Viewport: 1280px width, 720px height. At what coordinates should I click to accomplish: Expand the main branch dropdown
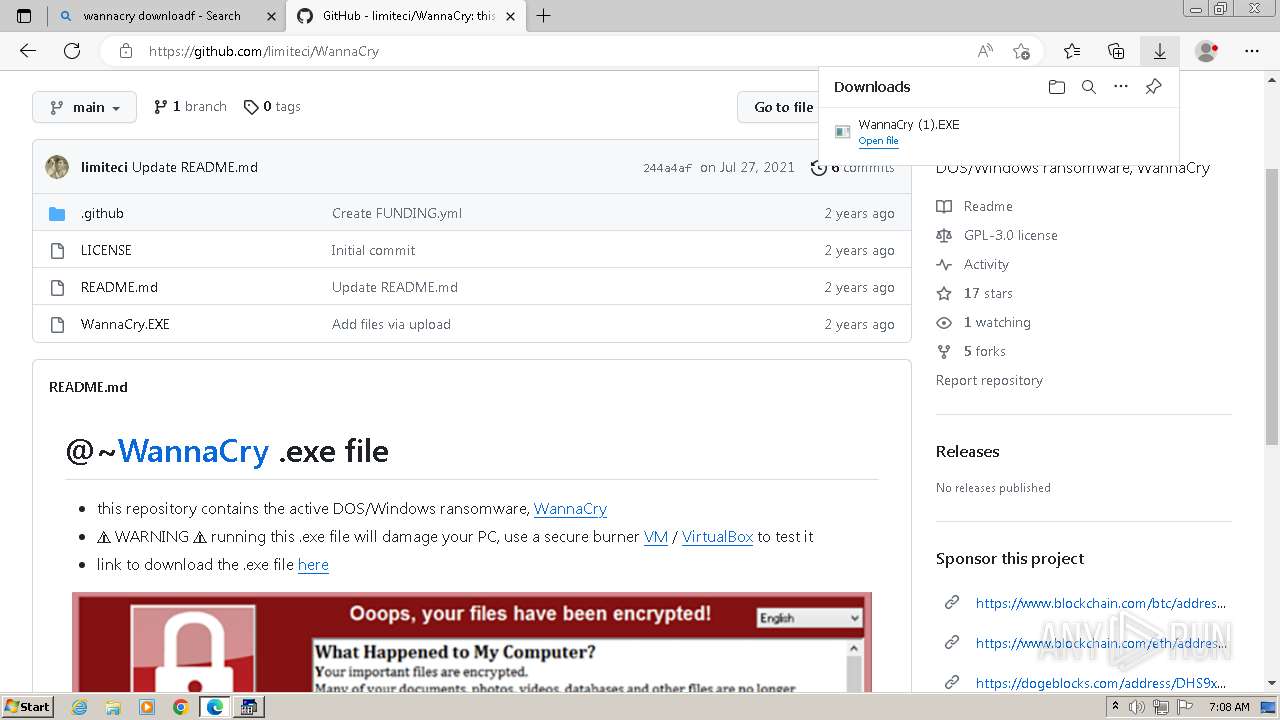[85, 107]
